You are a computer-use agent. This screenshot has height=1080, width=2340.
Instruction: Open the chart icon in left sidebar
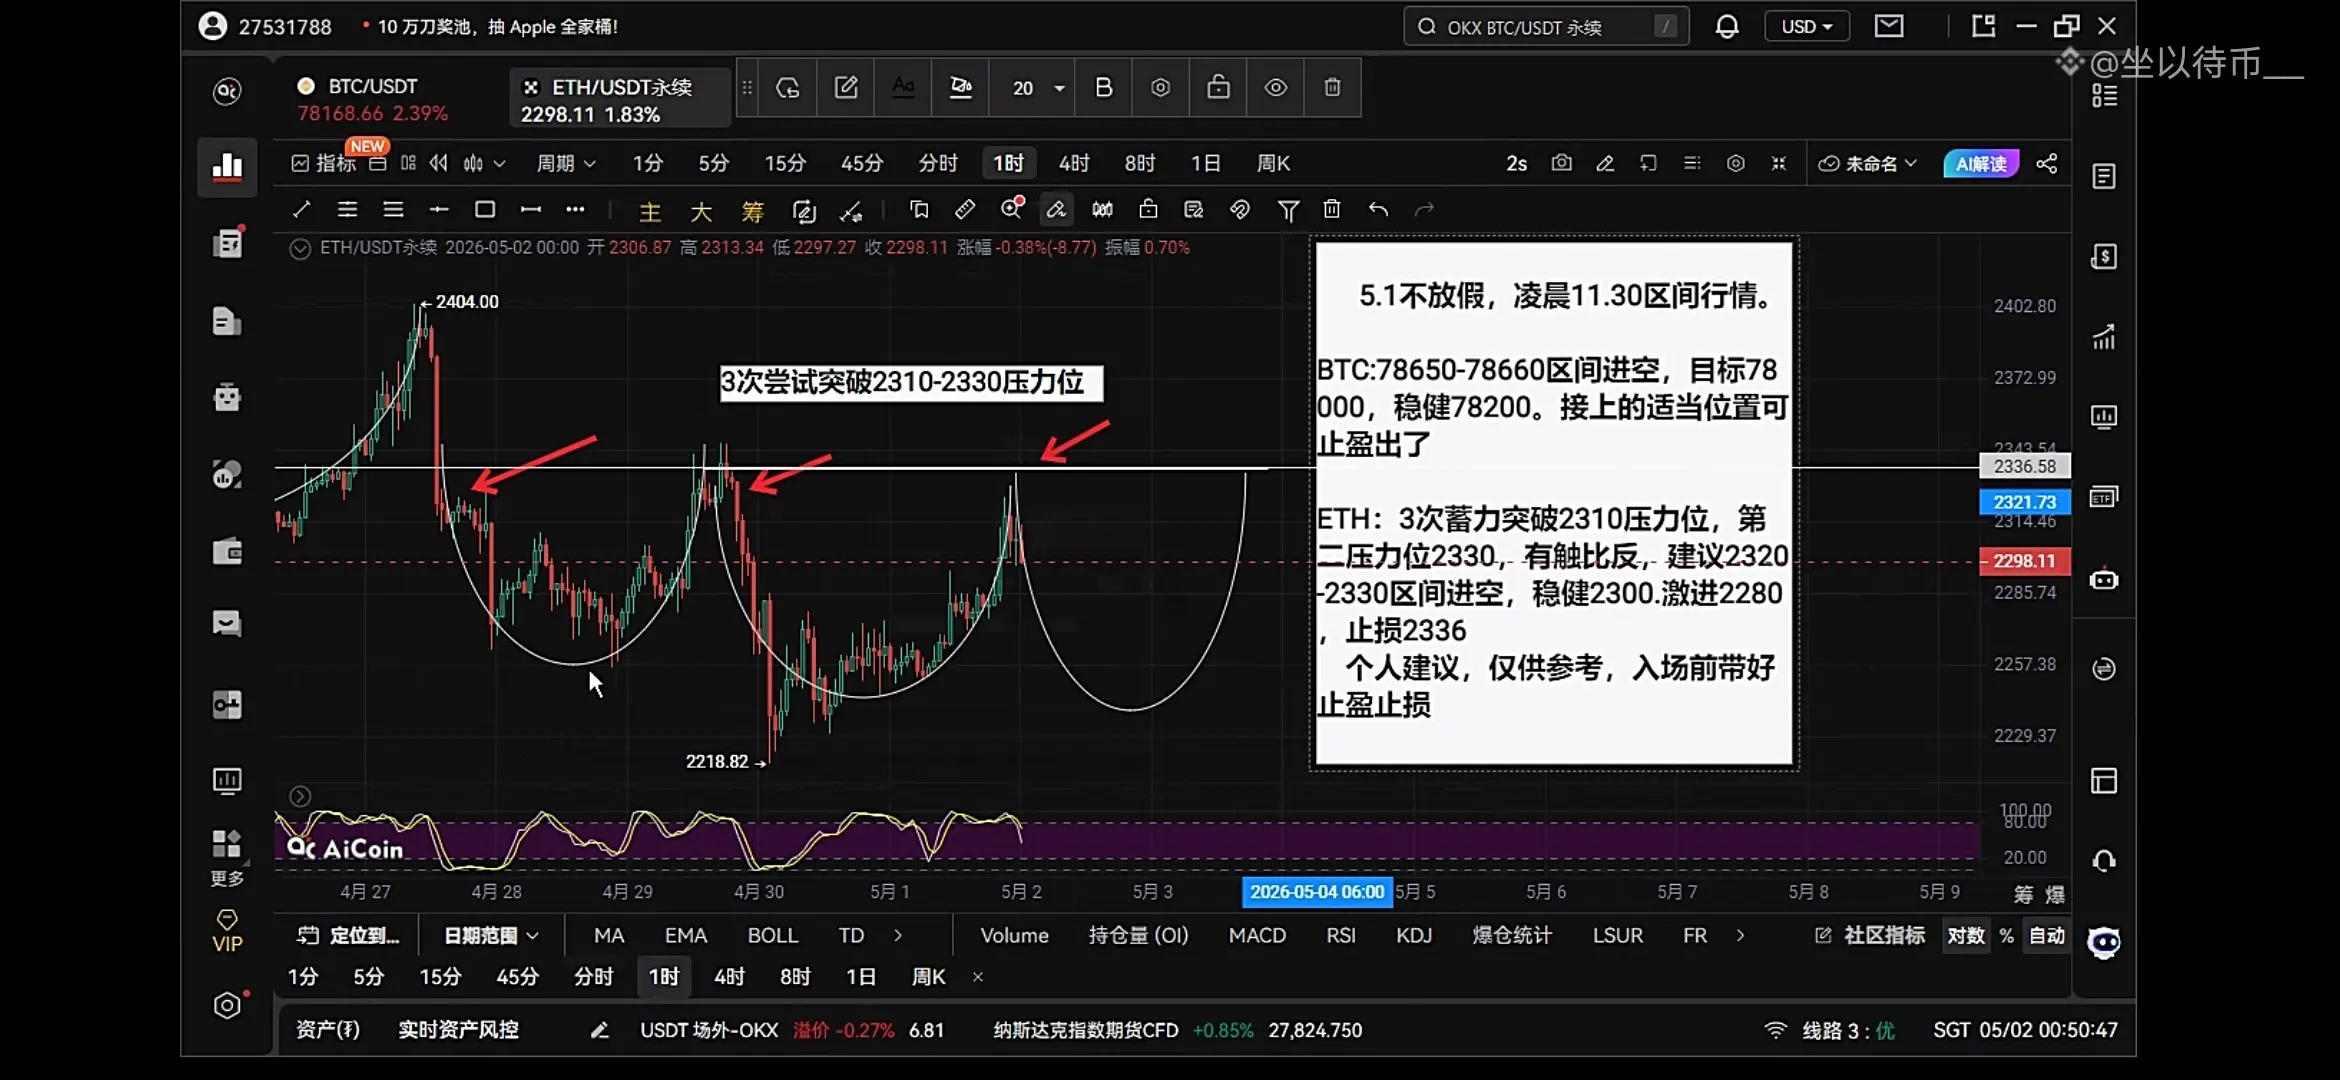(227, 166)
